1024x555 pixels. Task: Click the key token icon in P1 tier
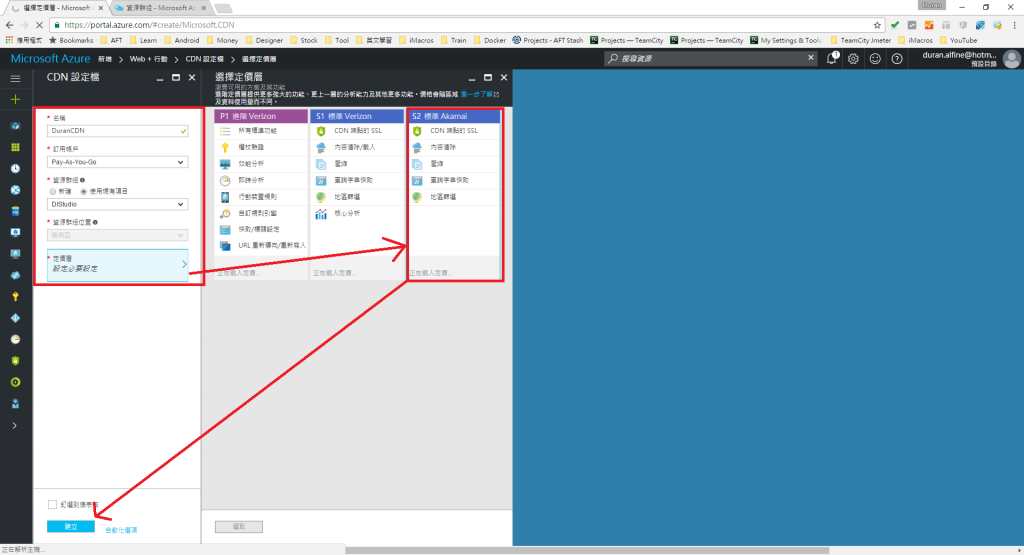coord(225,148)
